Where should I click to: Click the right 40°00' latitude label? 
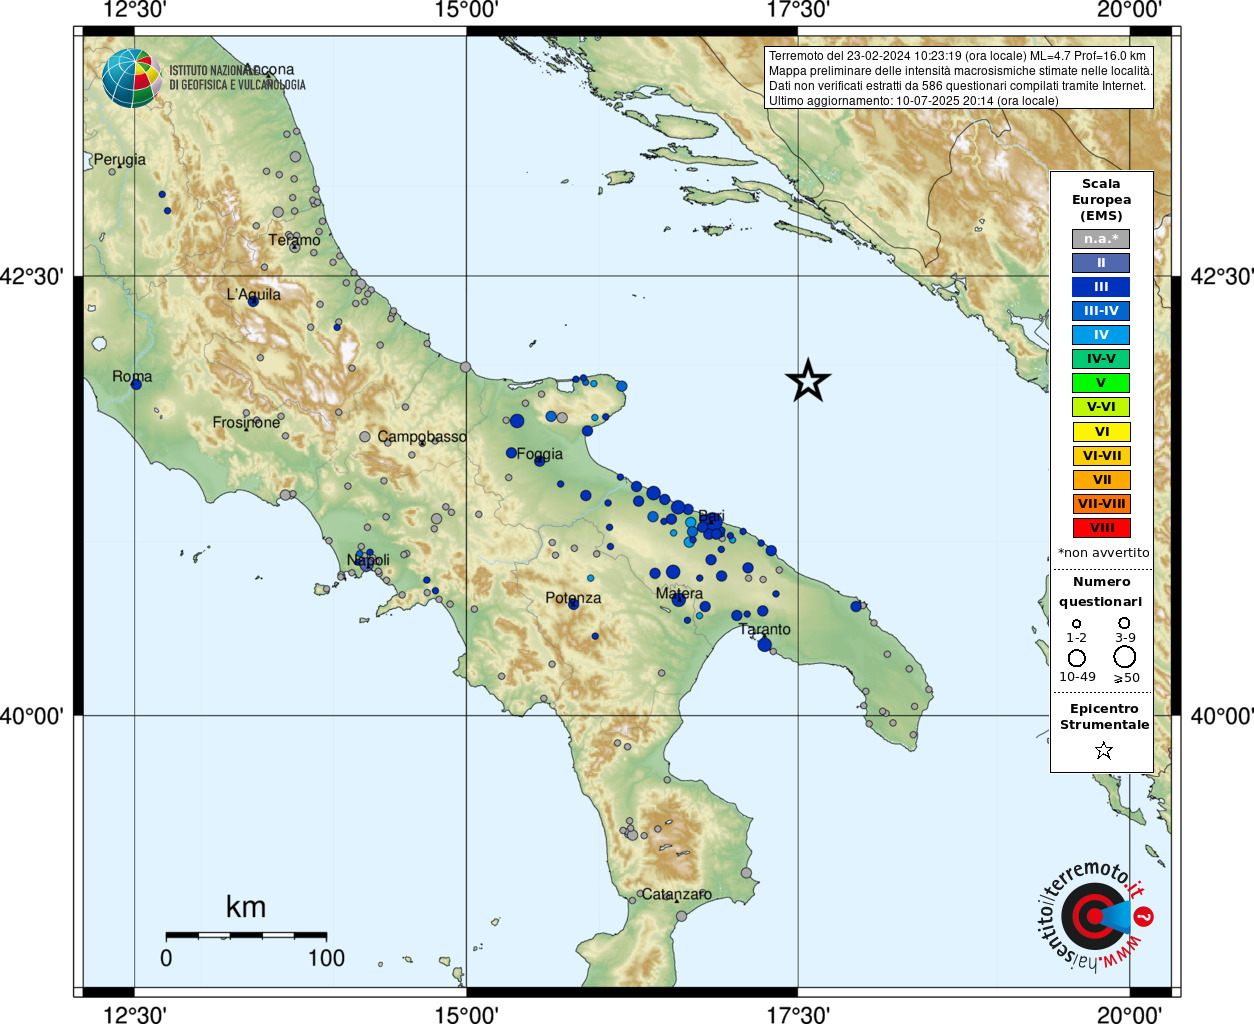coord(1222,716)
